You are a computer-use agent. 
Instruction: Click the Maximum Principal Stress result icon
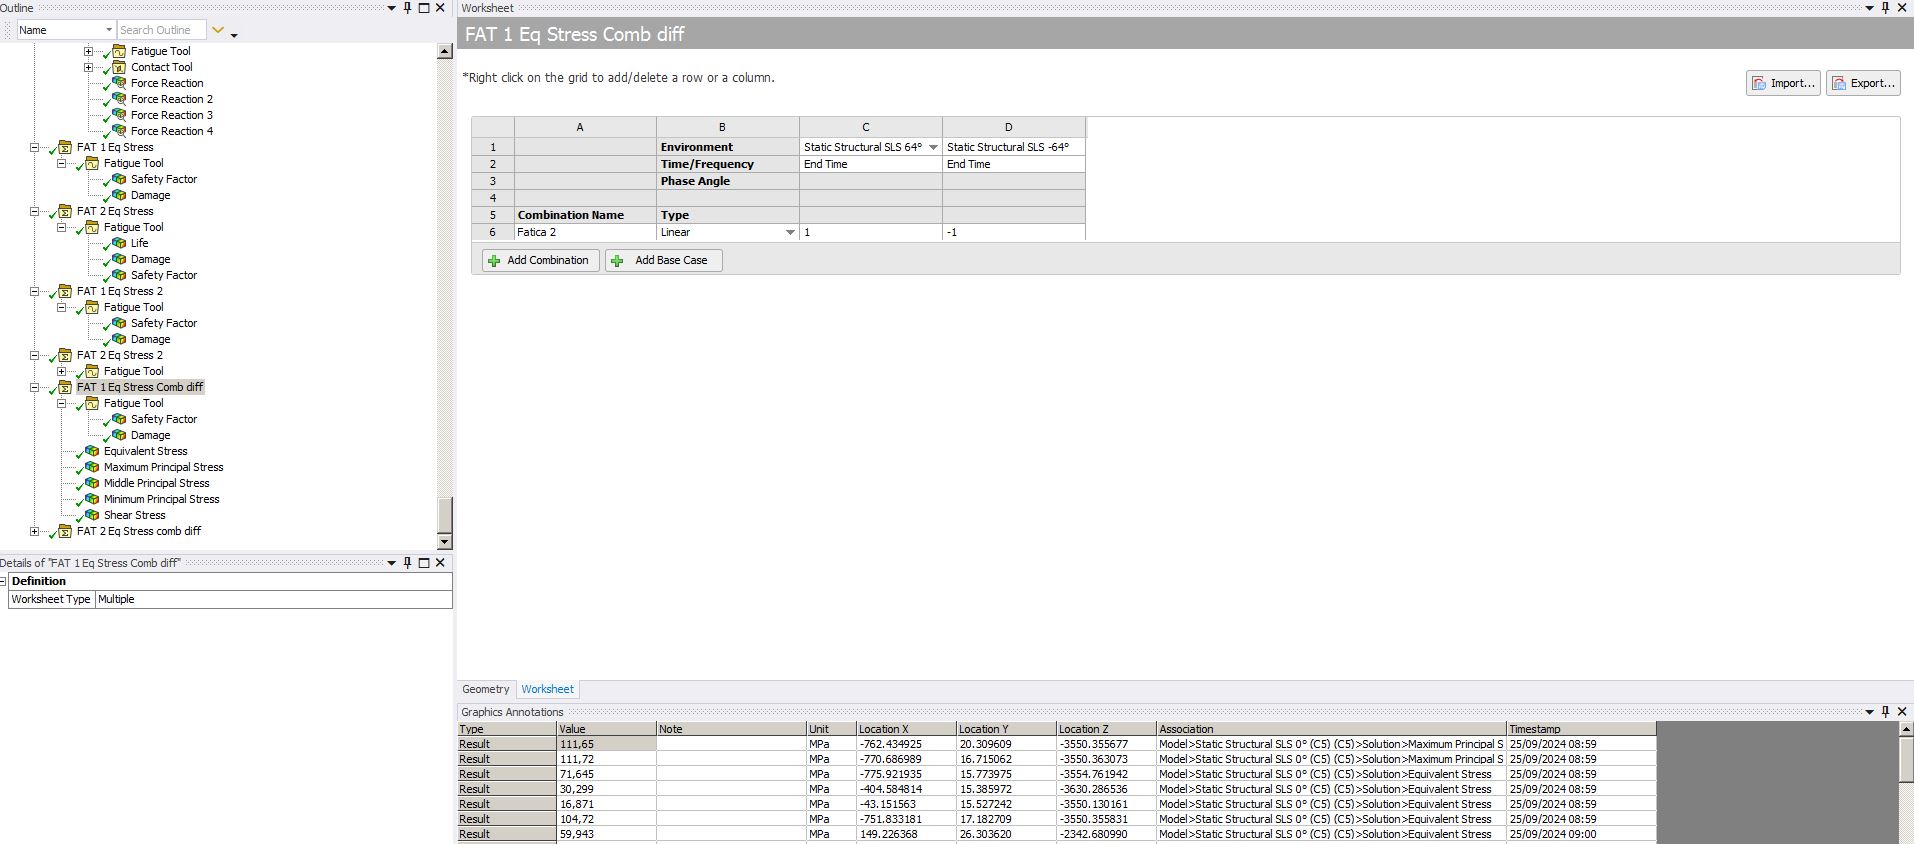[x=92, y=467]
